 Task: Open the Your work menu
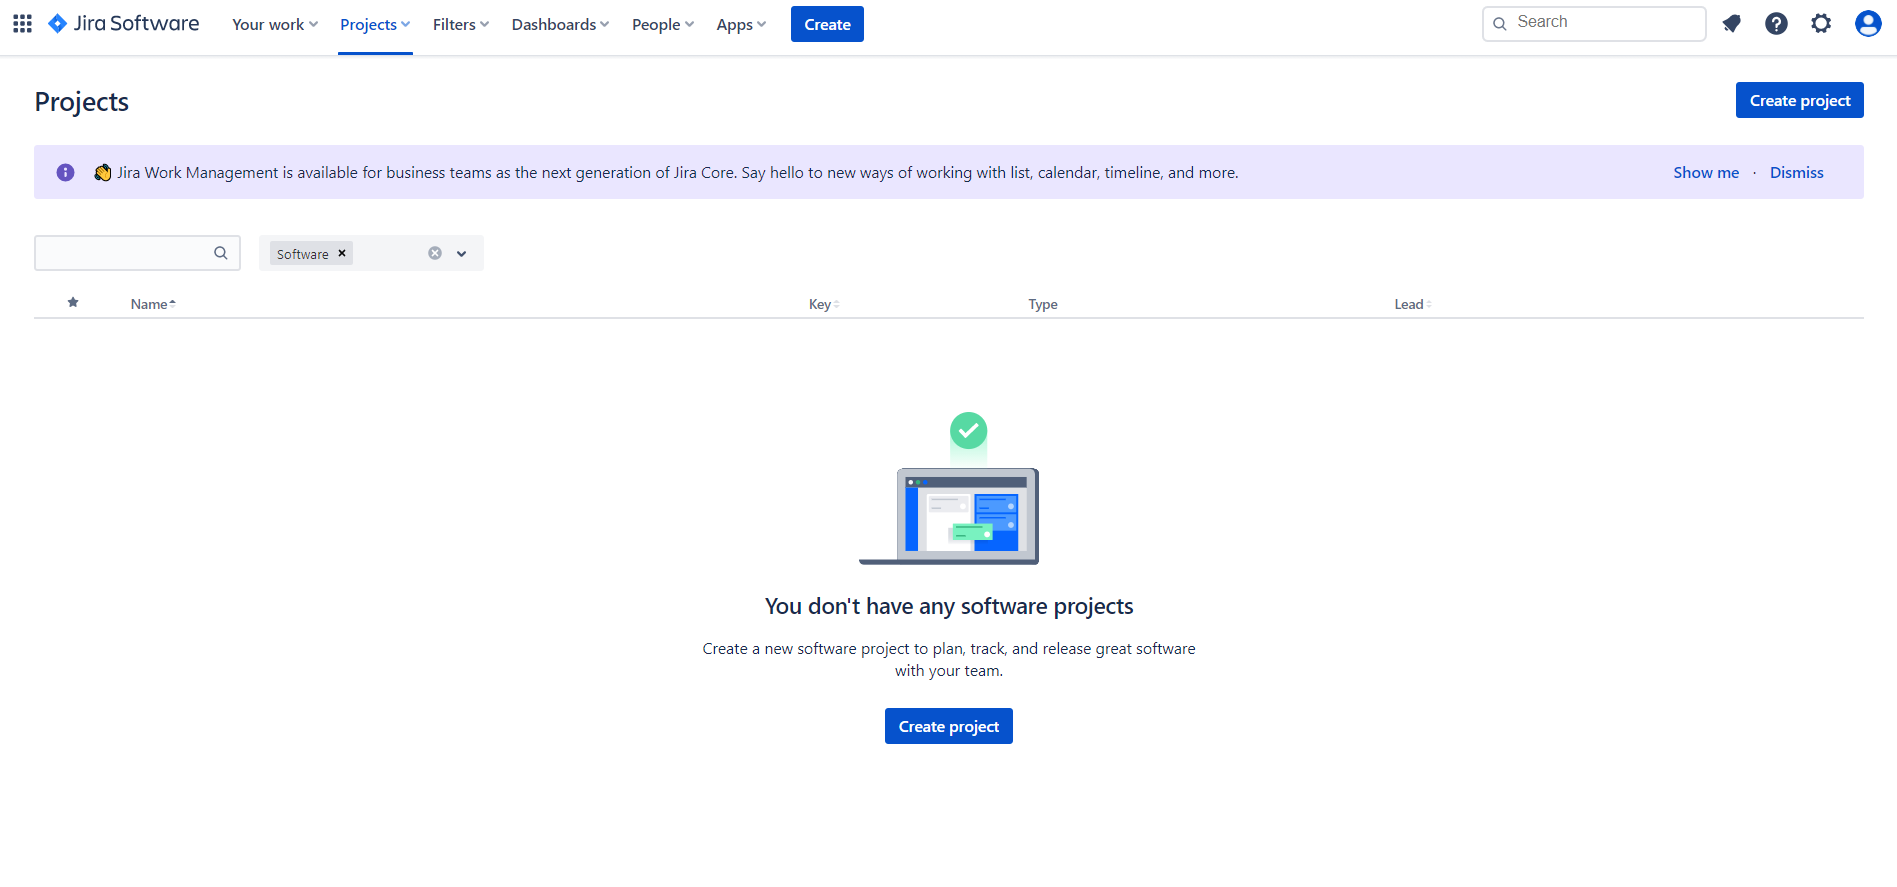tap(275, 24)
